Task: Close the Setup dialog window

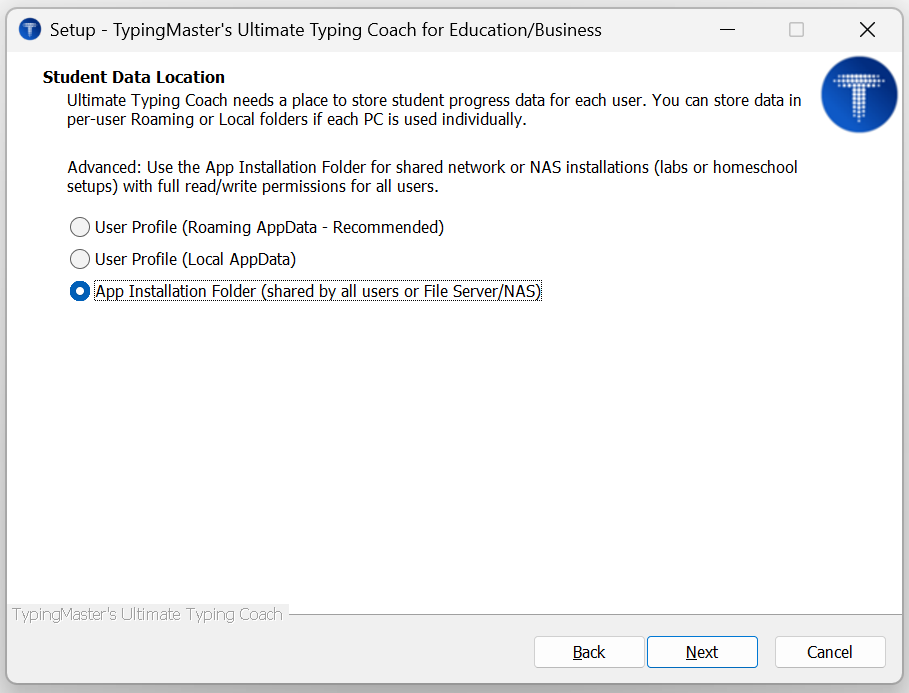Action: point(867,30)
